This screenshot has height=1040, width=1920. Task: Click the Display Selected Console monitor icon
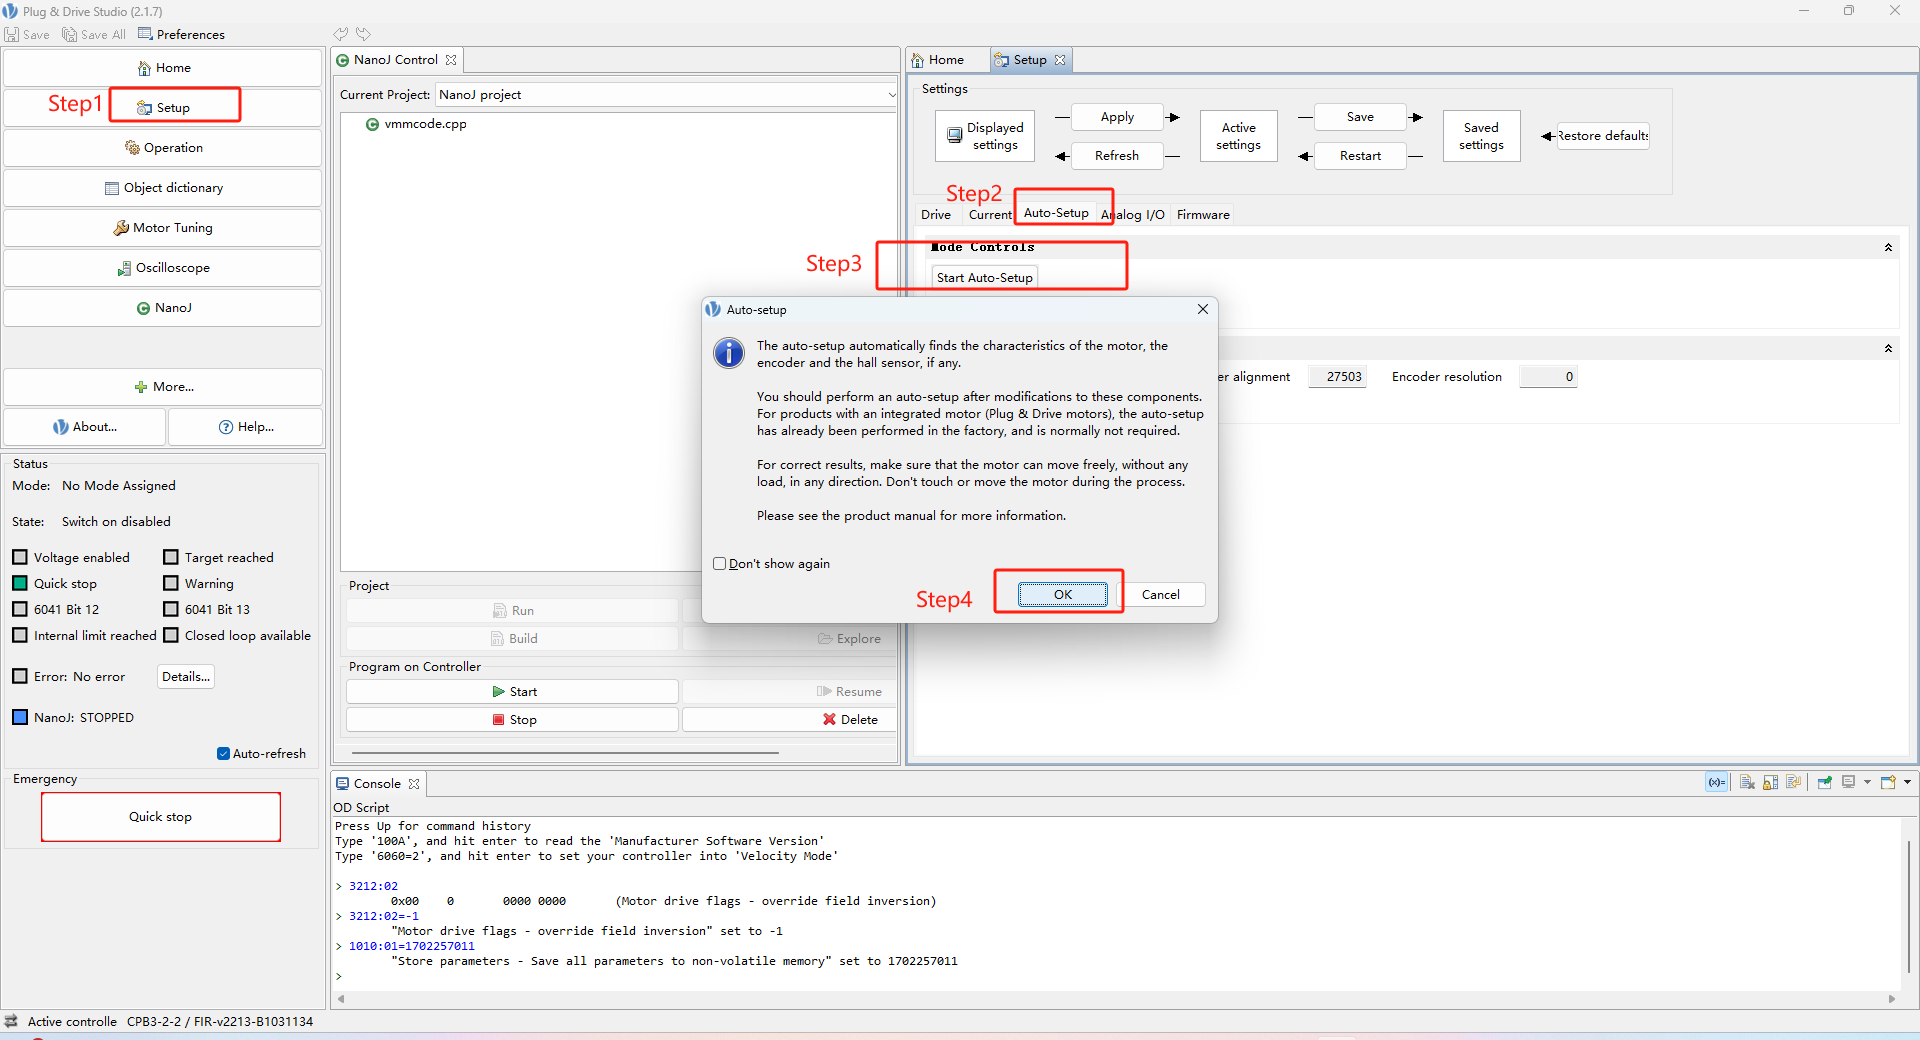(1848, 783)
